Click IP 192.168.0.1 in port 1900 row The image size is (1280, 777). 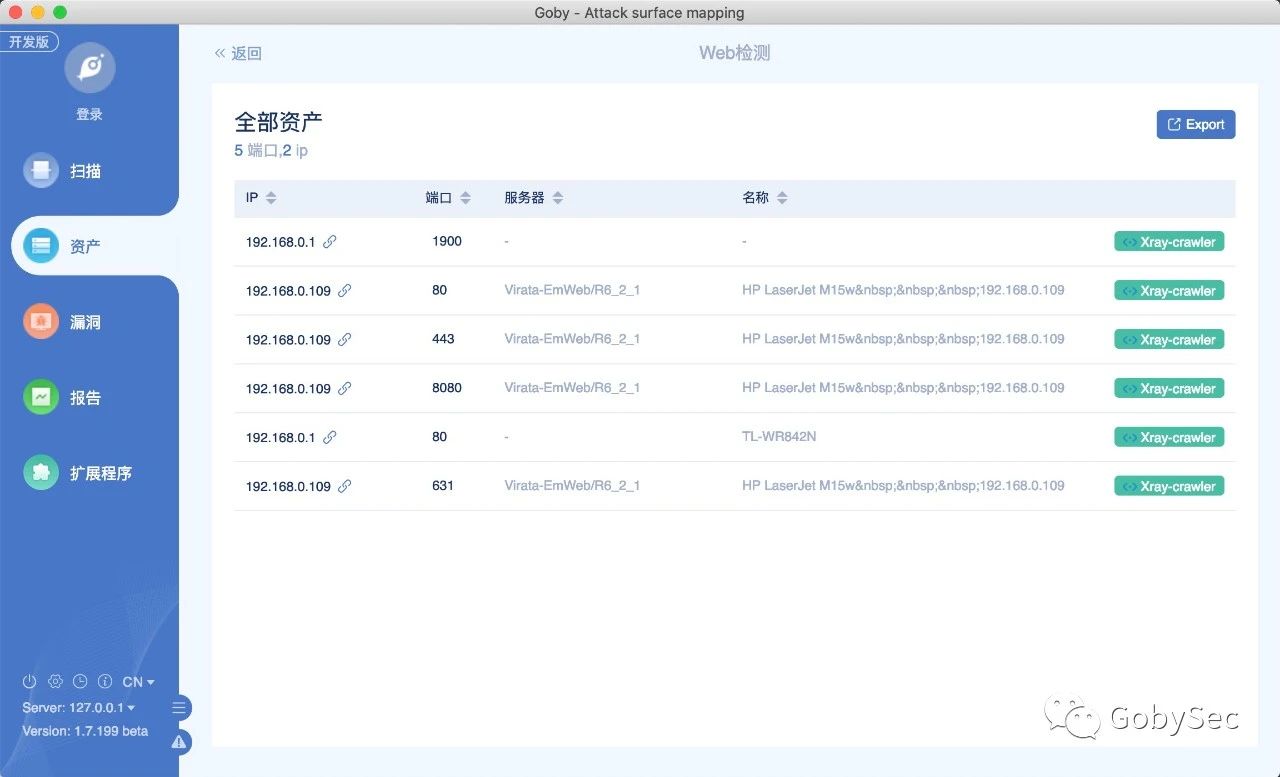click(280, 242)
